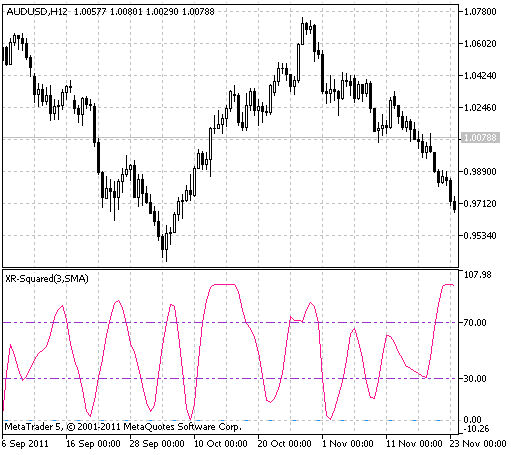Select the 0.95340 price scale label

(x=480, y=236)
